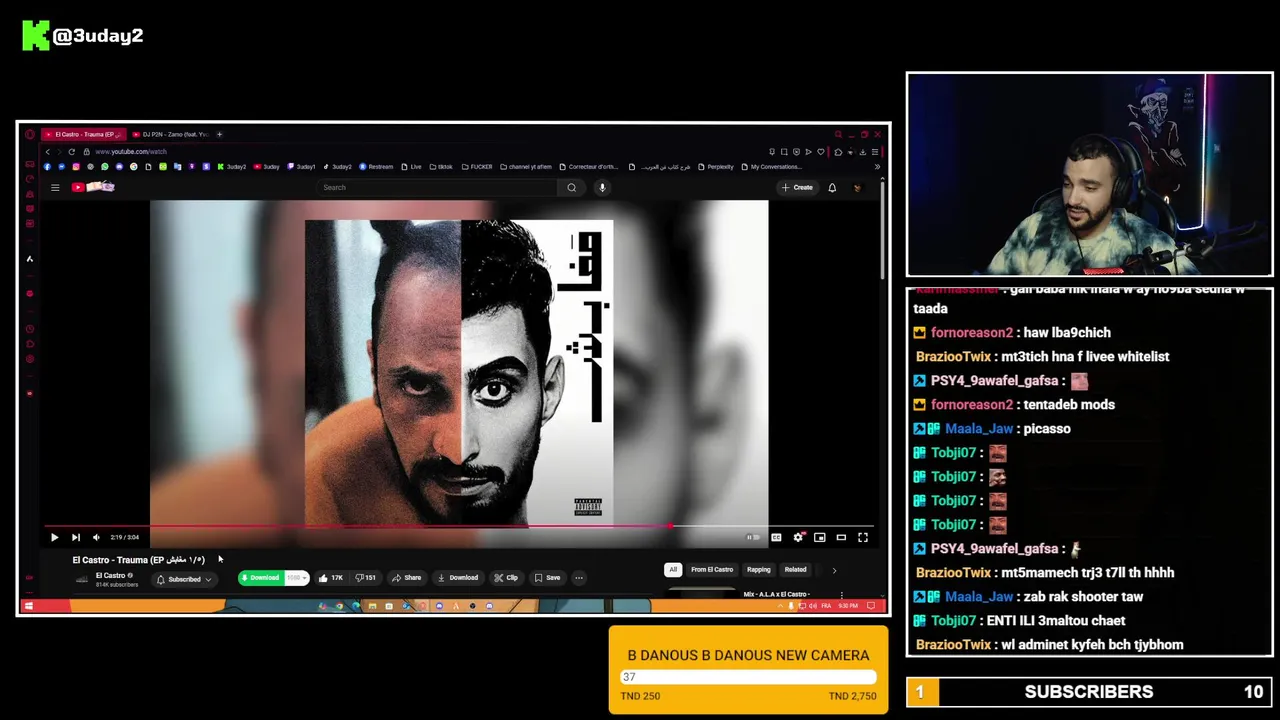Select the Rapping chip
The image size is (1280, 720).
click(x=759, y=570)
